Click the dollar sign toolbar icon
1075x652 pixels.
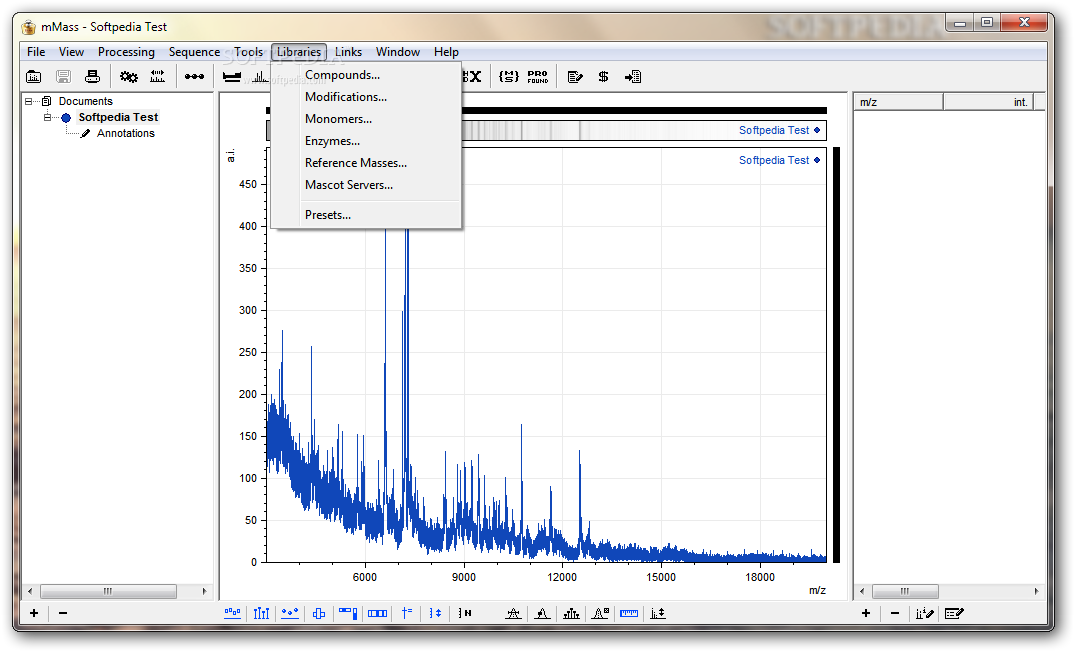[x=603, y=77]
